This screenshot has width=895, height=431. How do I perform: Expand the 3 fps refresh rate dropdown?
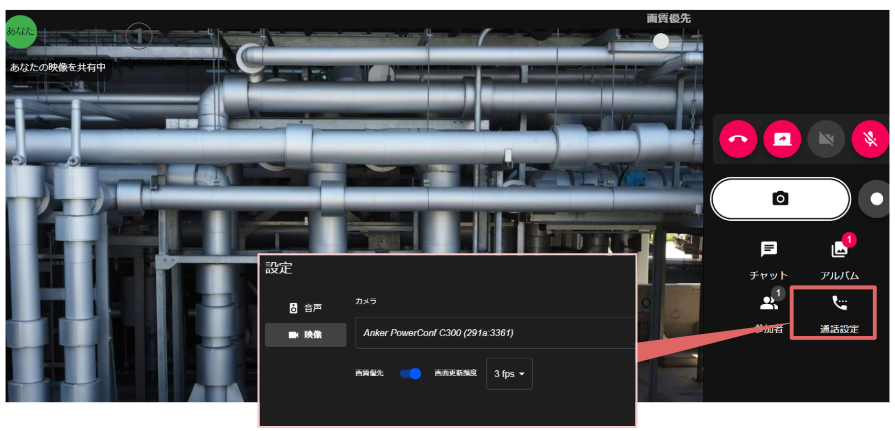tap(509, 374)
